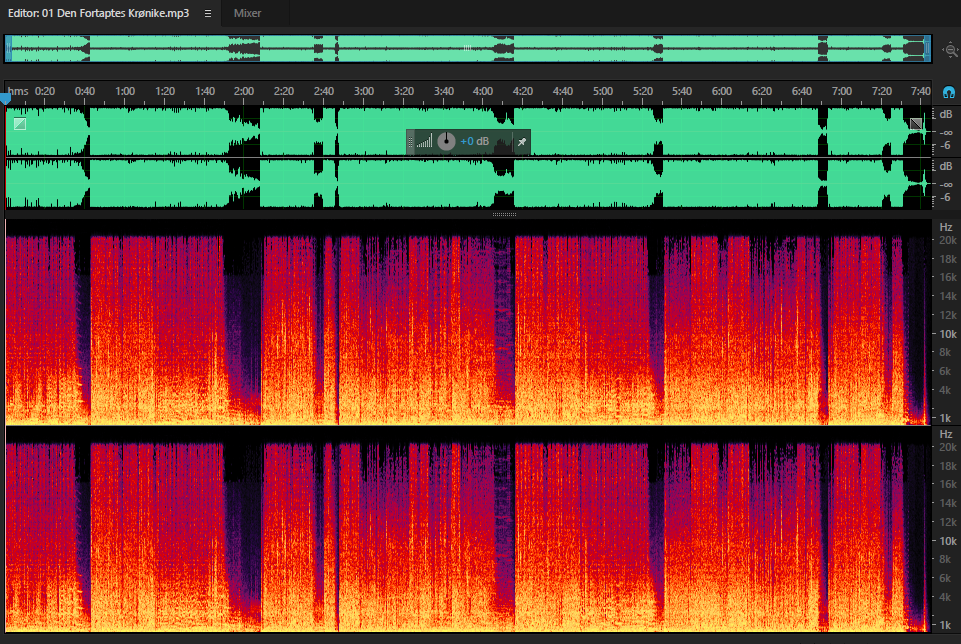961x644 pixels.
Task: Click the zoom-out-full magnifier icon
Action: pos(951,50)
